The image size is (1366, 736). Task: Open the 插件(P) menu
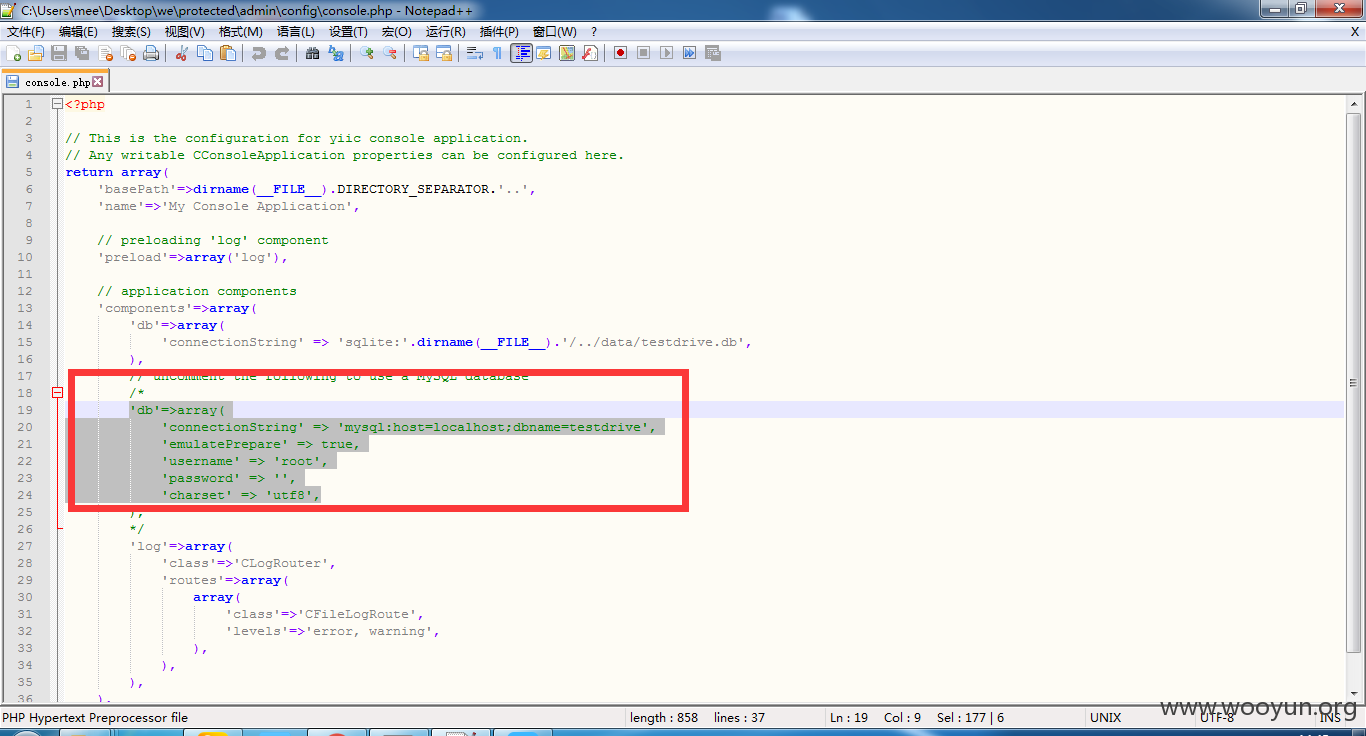point(499,32)
